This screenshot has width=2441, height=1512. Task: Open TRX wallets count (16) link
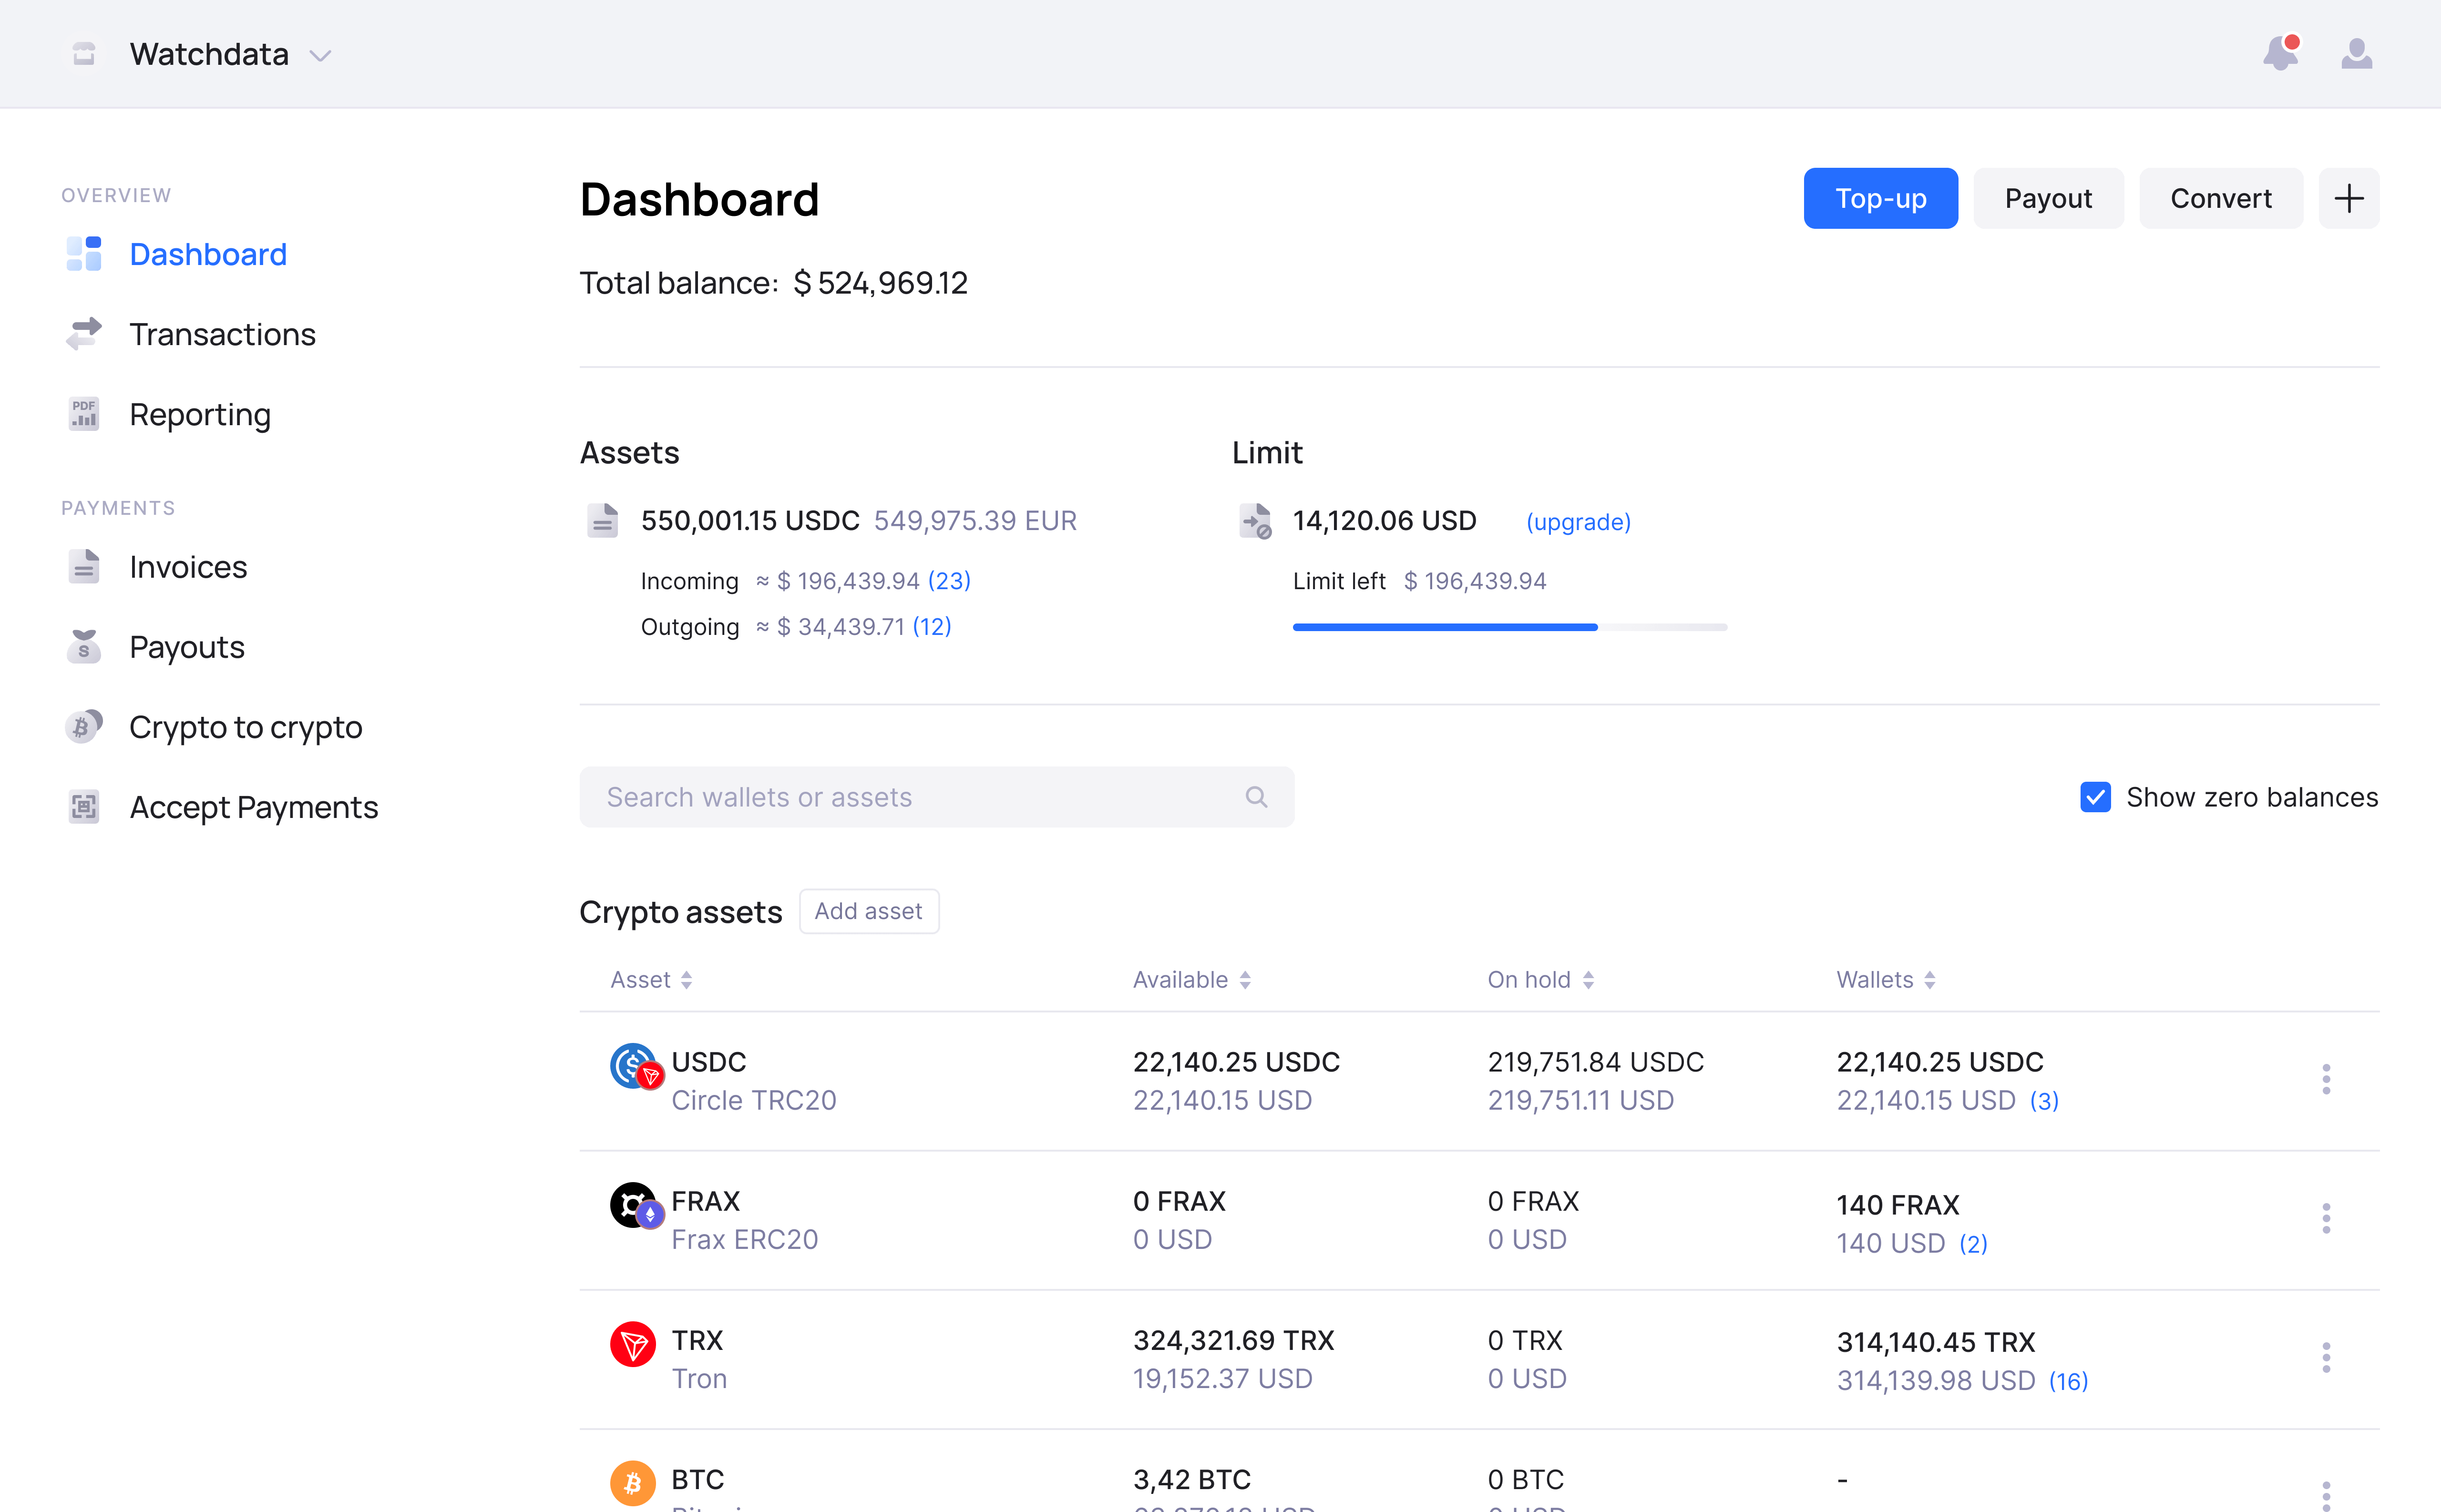tap(2068, 1382)
